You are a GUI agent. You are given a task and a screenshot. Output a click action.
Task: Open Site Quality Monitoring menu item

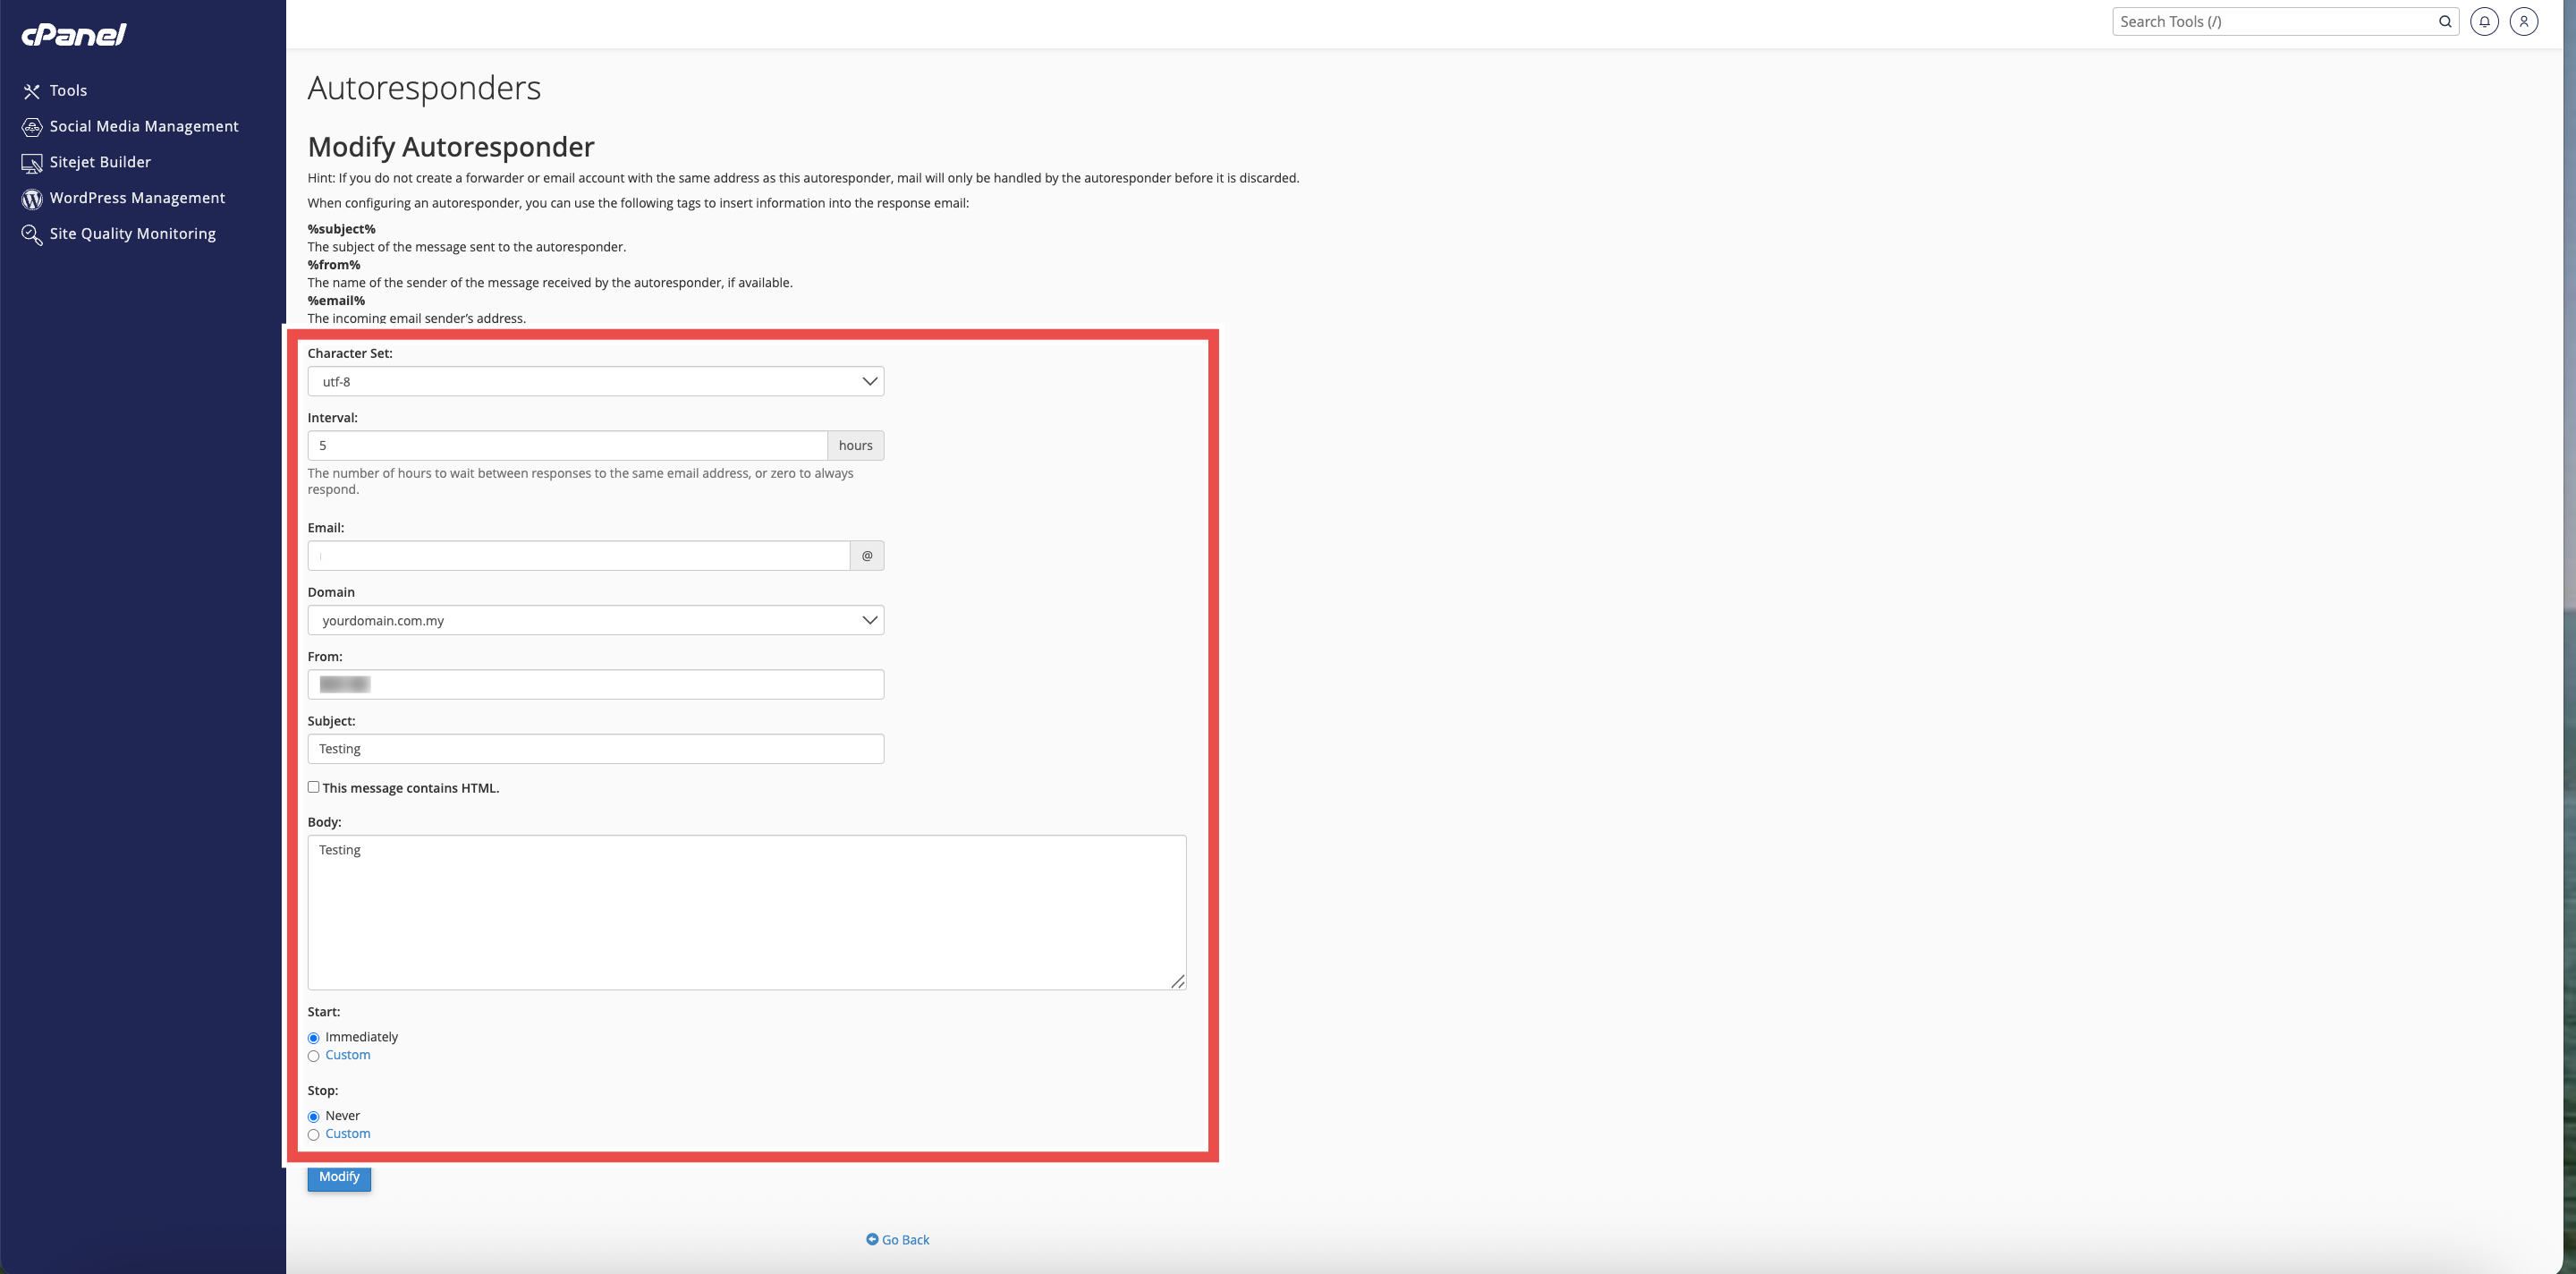pos(132,234)
